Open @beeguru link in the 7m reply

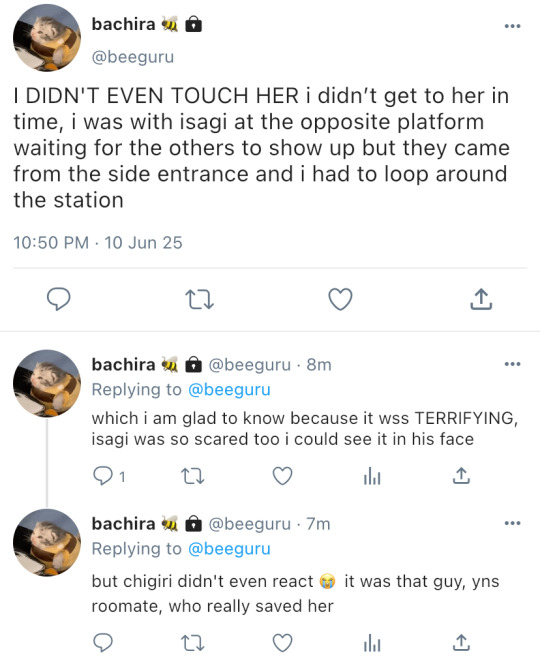pyautogui.click(x=229, y=549)
